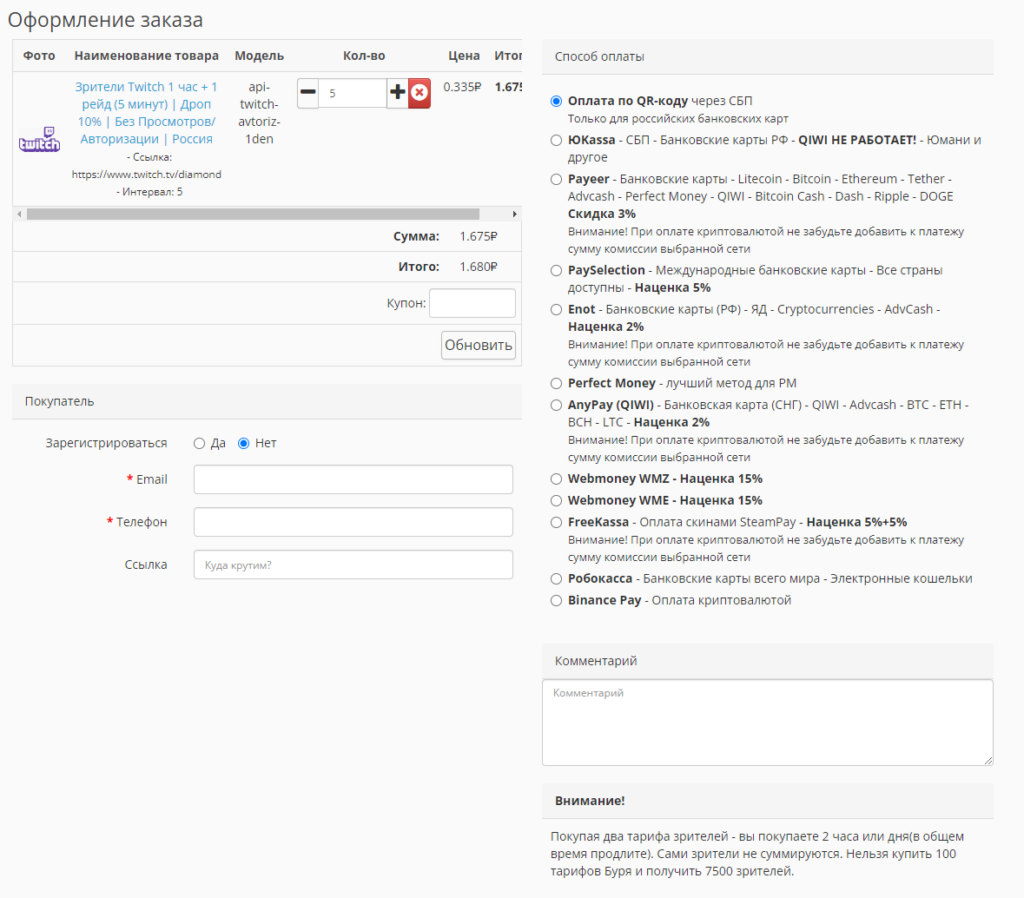Click the Кол-во column header

364,56
